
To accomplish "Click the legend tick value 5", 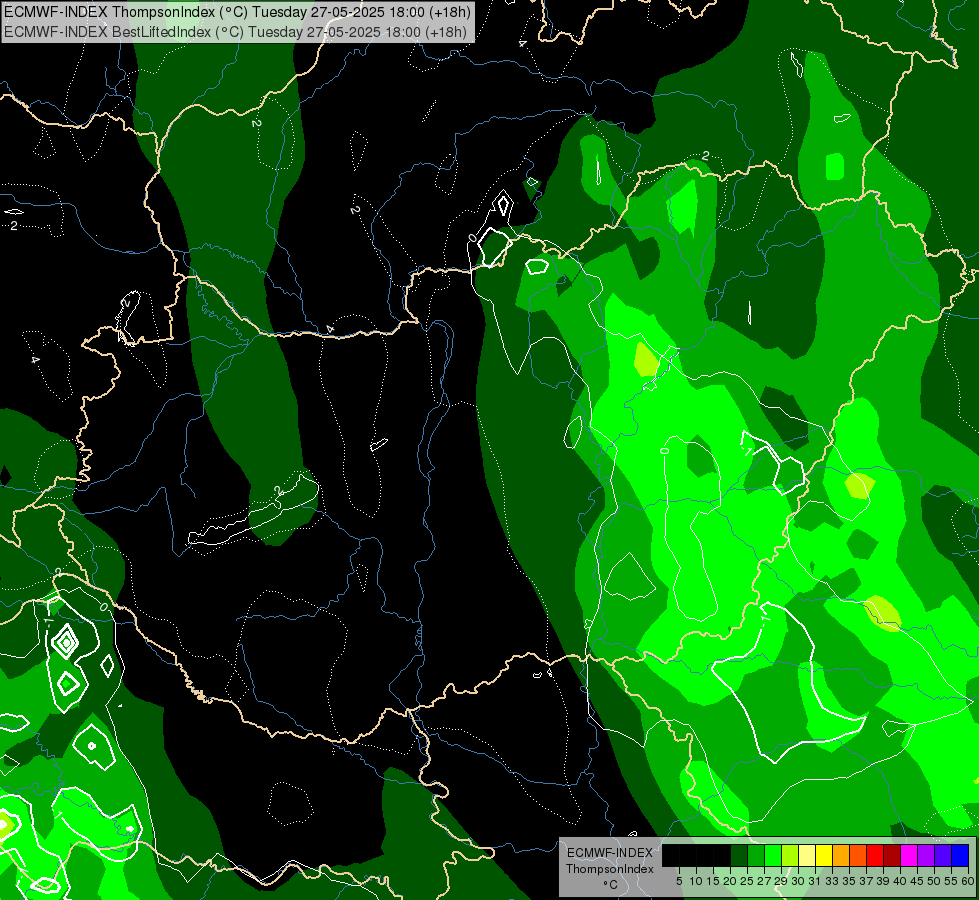I will (x=679, y=881).
